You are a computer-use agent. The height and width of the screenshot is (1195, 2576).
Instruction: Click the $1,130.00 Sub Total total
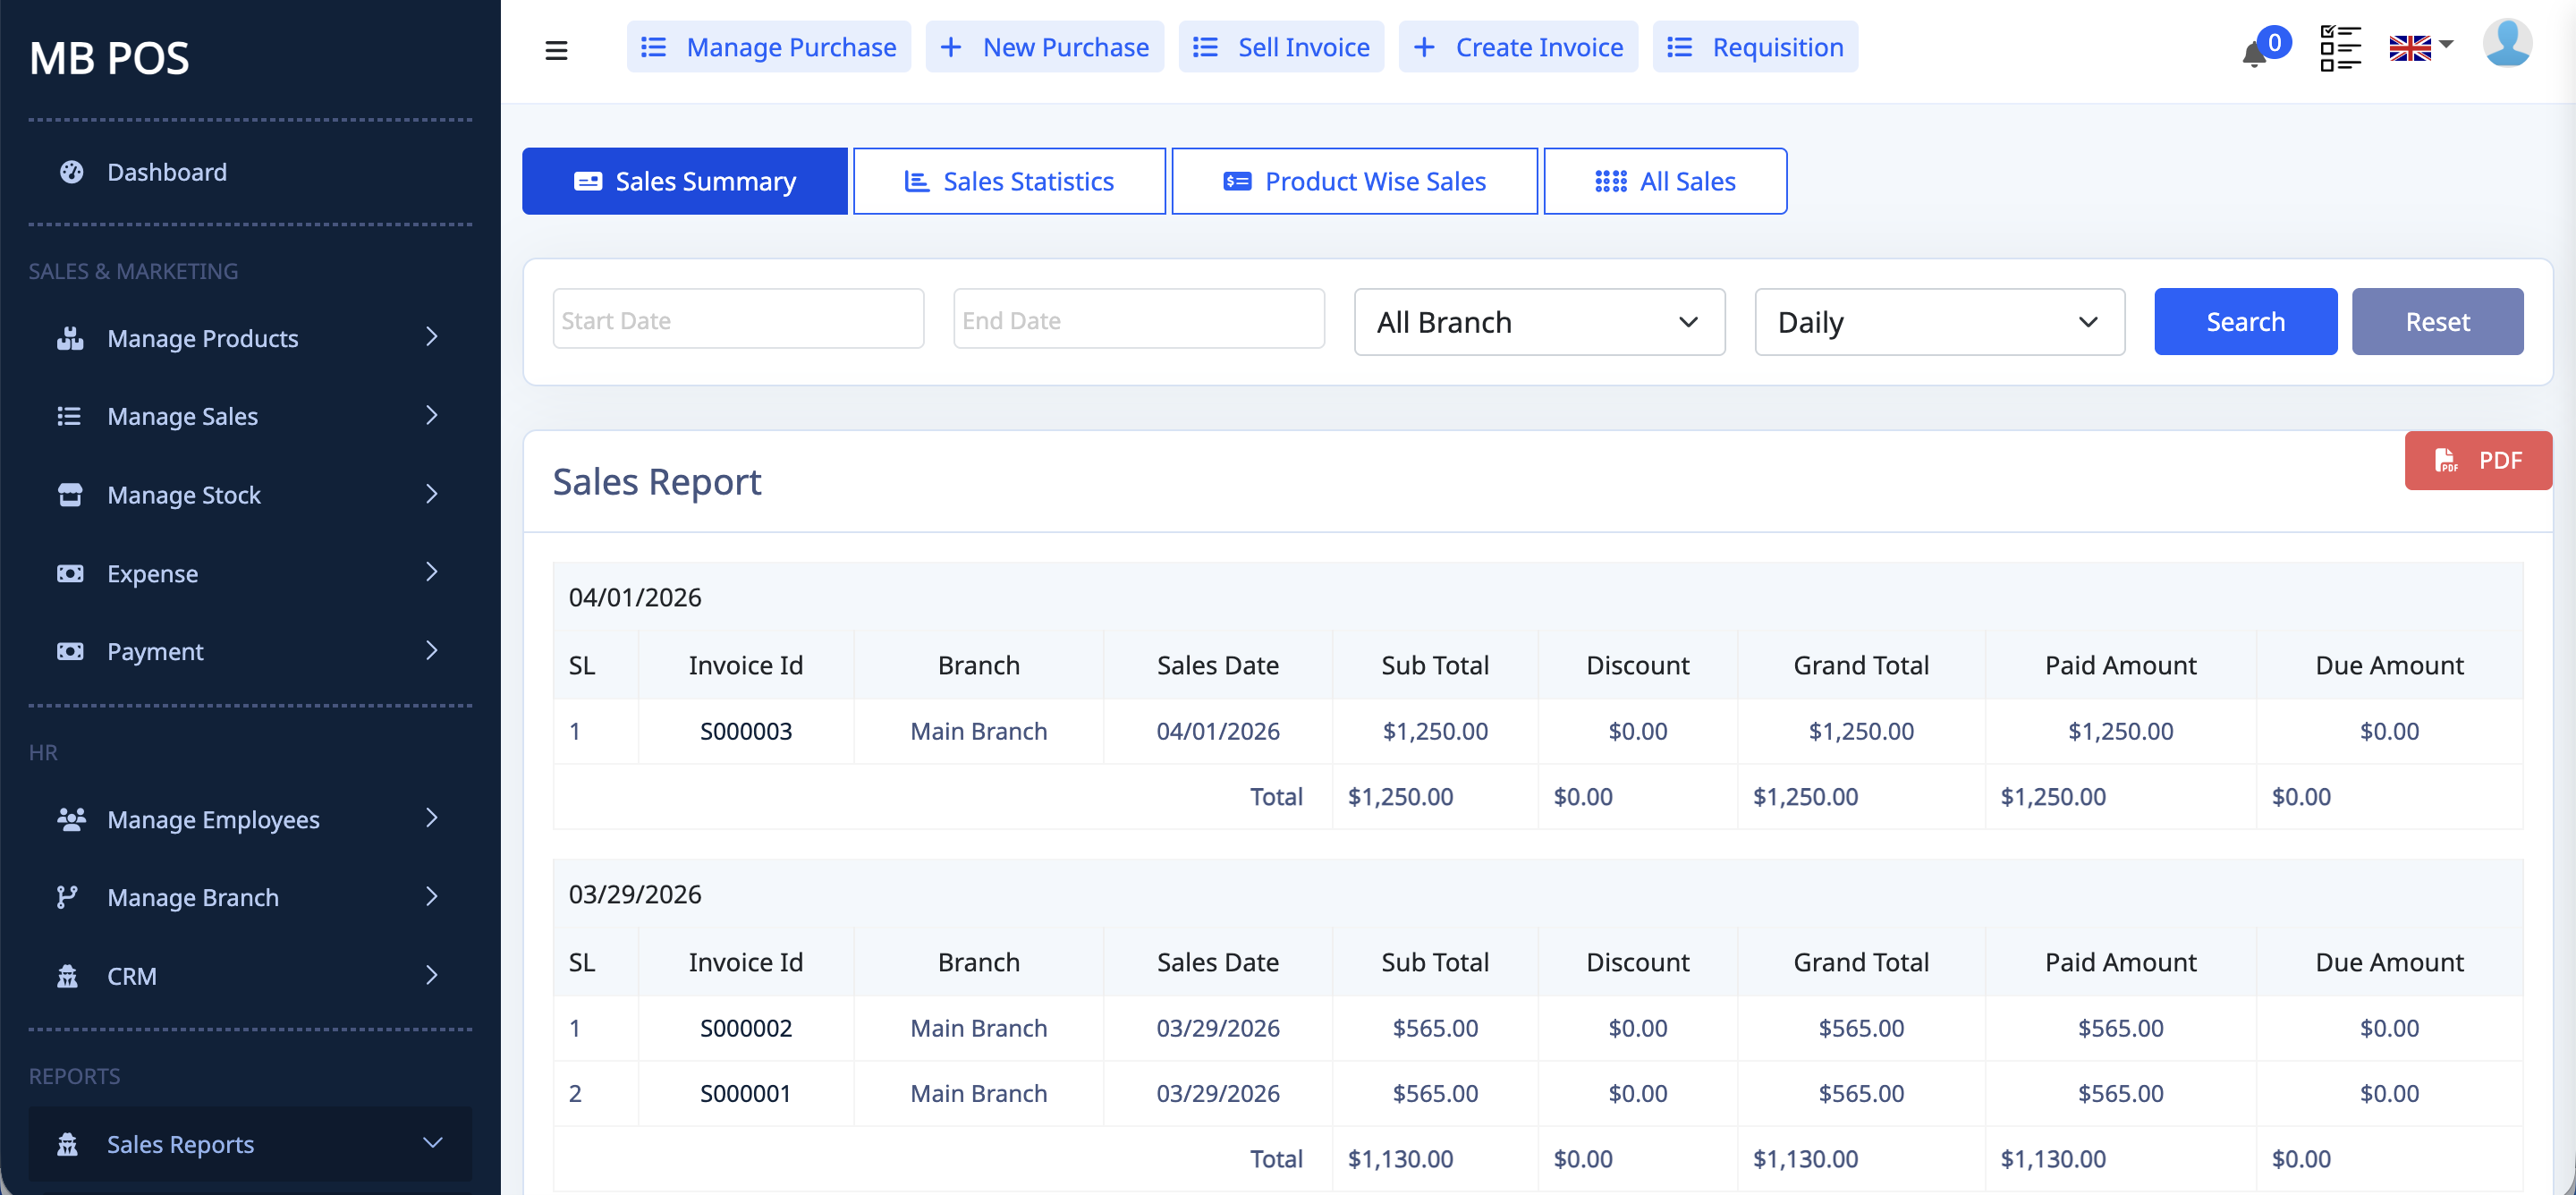[1400, 1159]
